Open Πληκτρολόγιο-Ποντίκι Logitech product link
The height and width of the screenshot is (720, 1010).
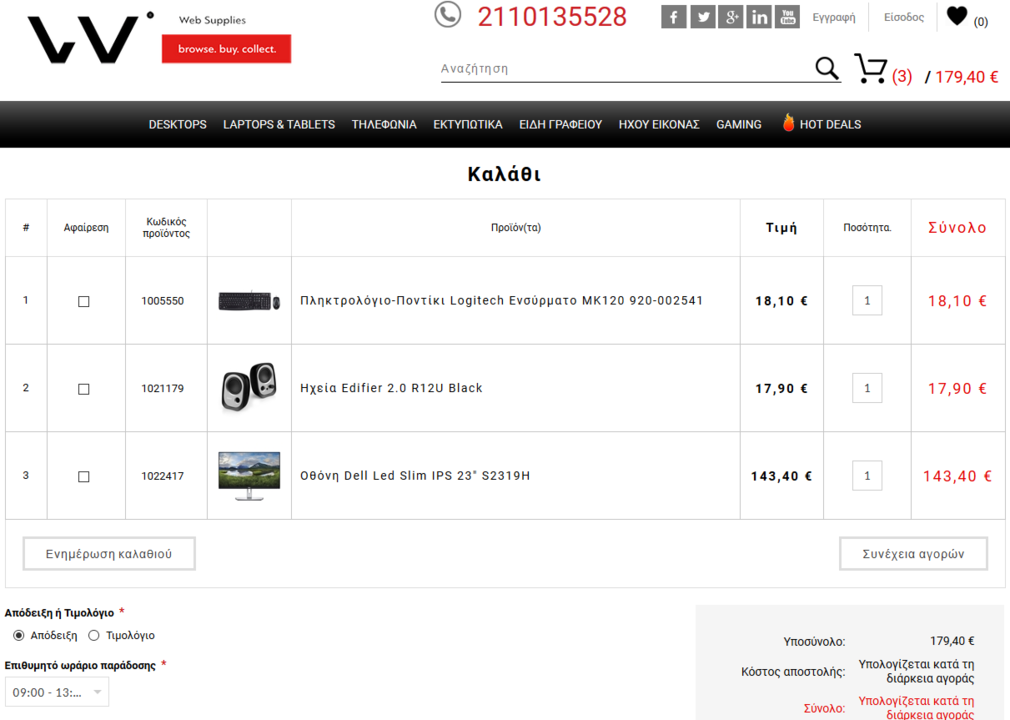[x=501, y=301]
